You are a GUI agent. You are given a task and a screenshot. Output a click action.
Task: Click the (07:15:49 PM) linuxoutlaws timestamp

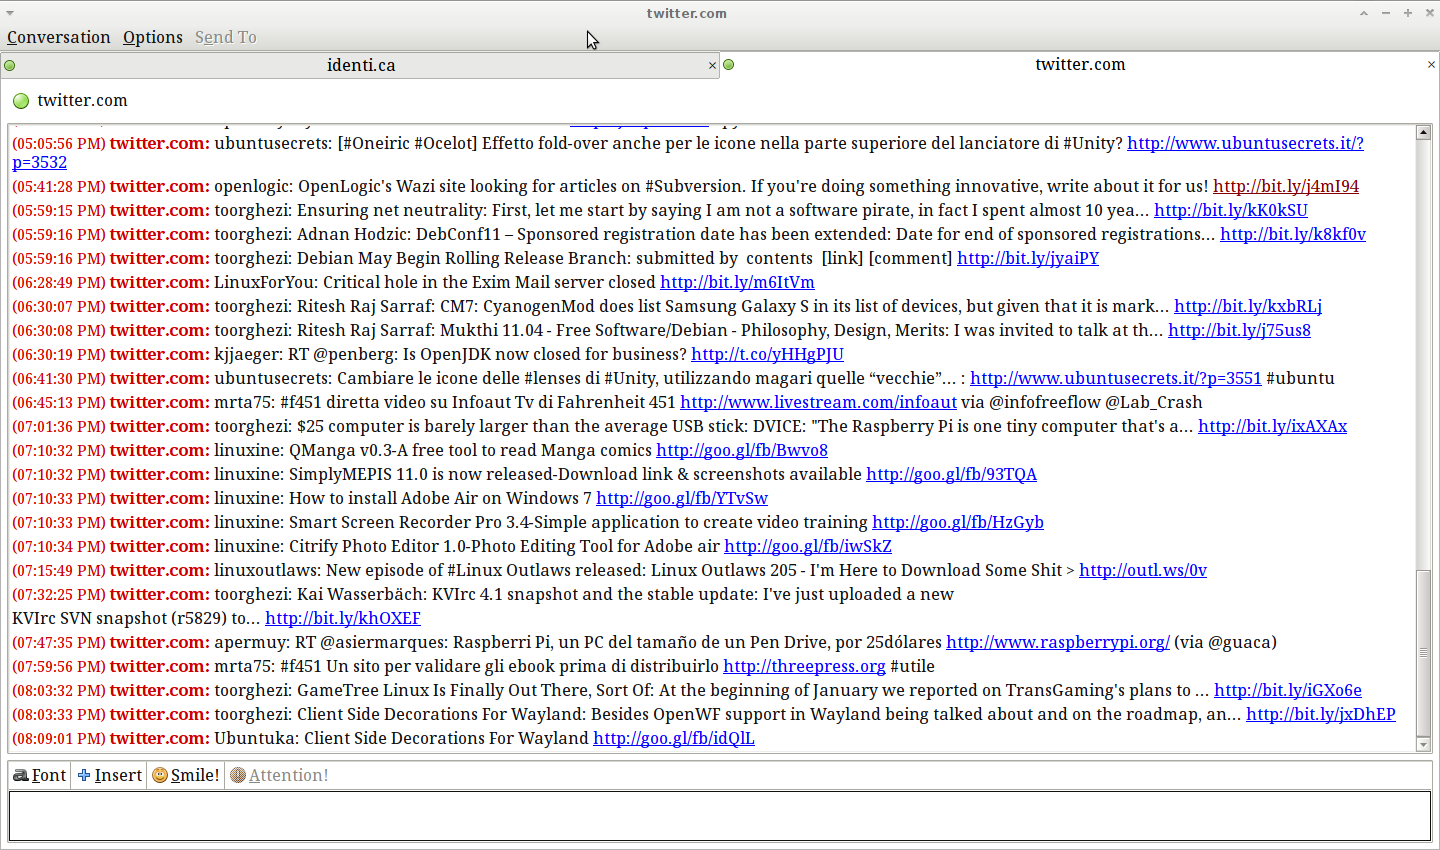pyautogui.click(x=59, y=570)
